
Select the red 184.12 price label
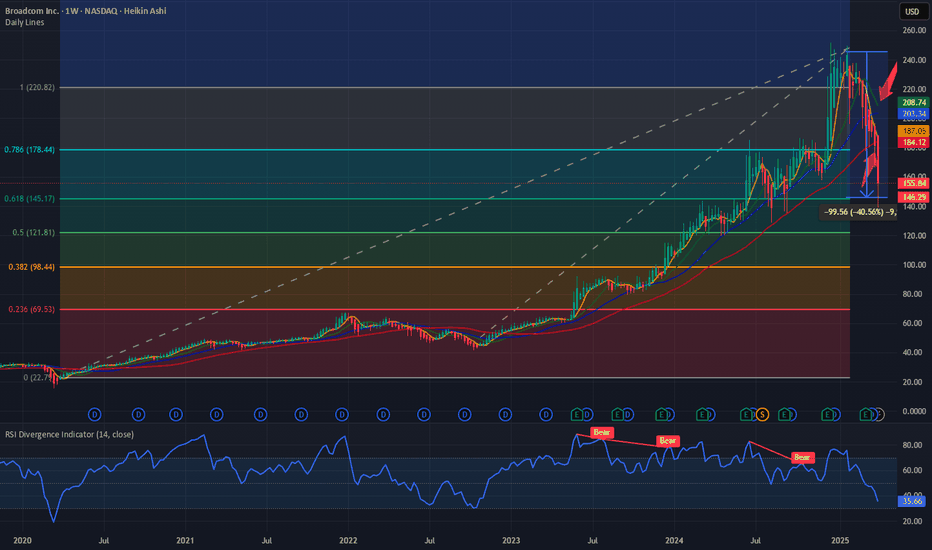(914, 142)
